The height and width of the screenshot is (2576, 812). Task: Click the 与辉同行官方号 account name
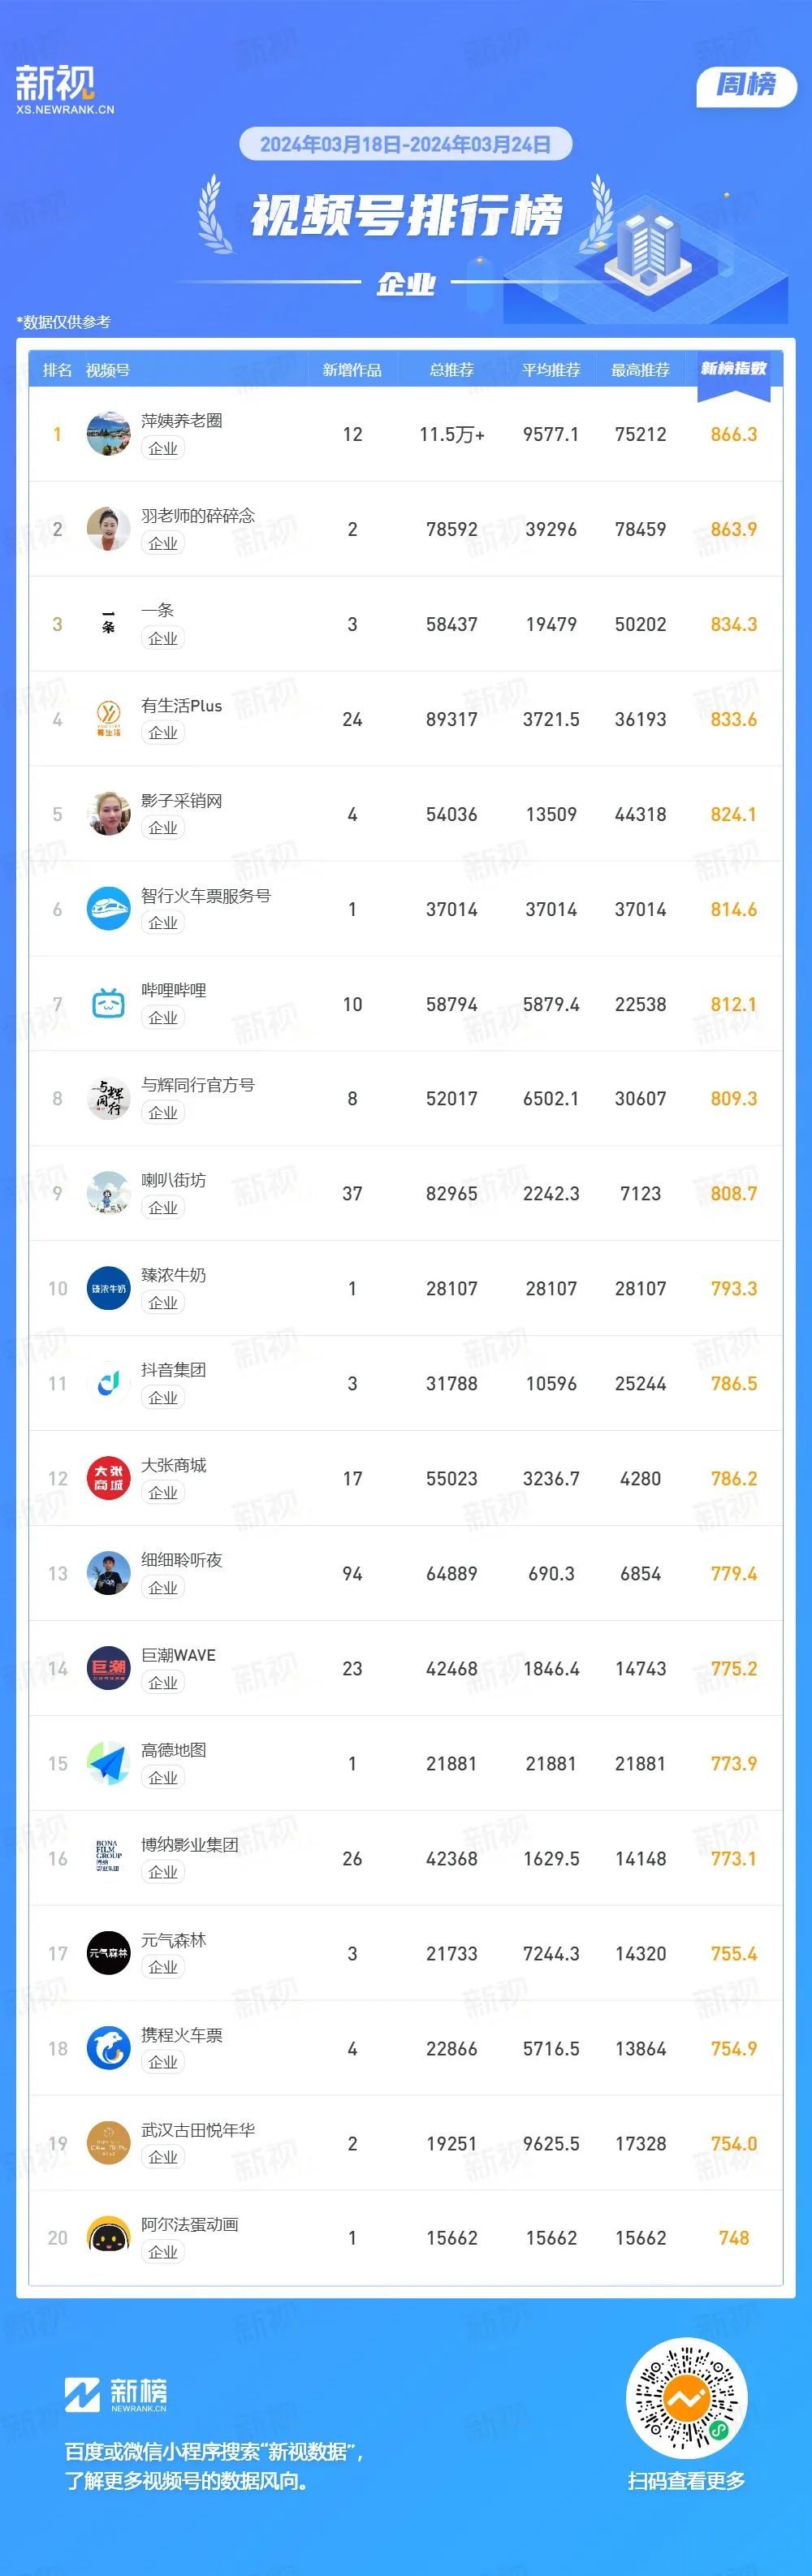click(198, 1085)
